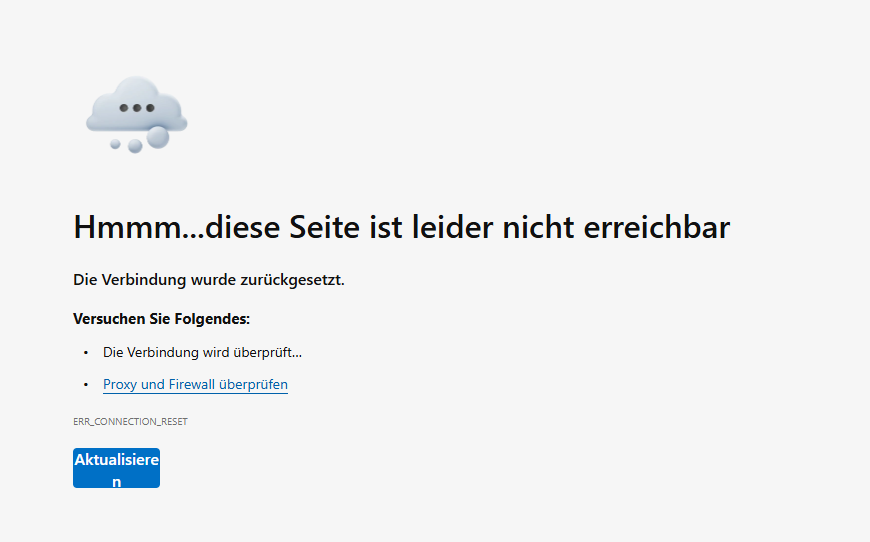Click the word erreichbar in the heading
The height and width of the screenshot is (542, 870).
point(656,227)
